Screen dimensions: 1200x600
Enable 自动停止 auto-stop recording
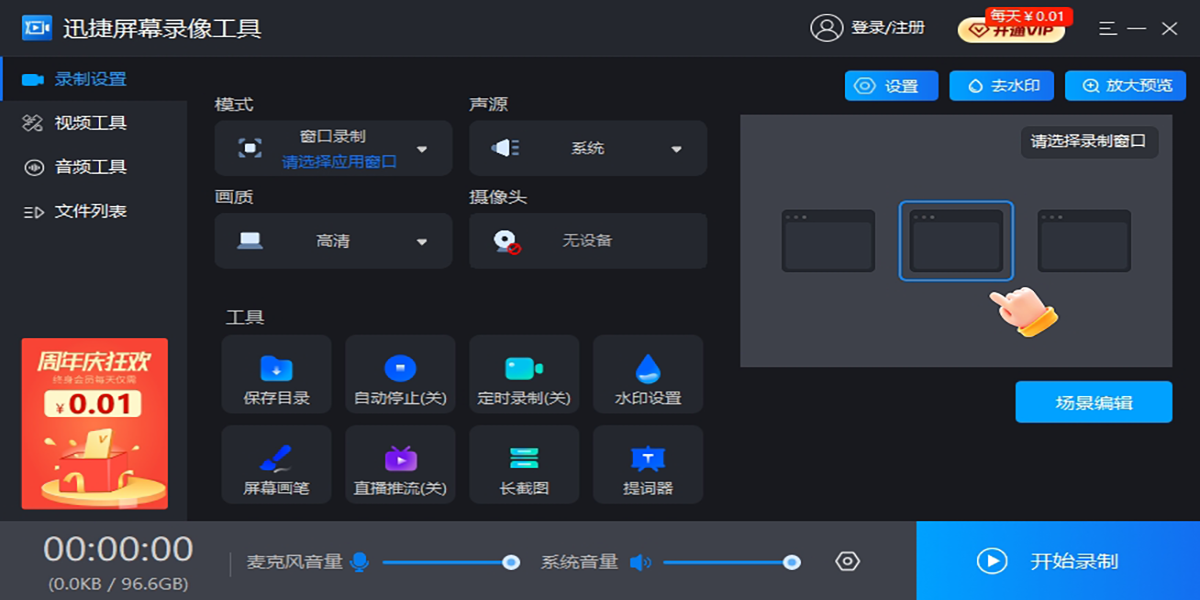400,374
